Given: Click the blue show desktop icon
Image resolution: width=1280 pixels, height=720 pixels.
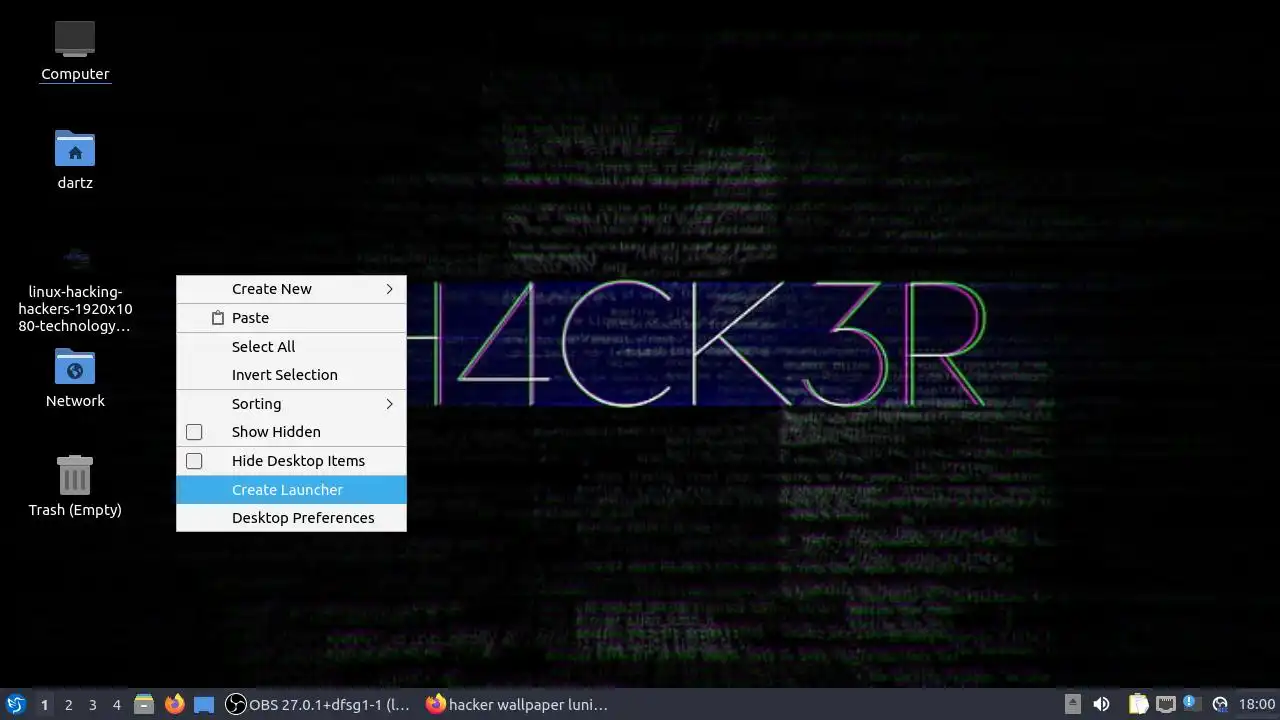Looking at the screenshot, I should click(x=204, y=704).
